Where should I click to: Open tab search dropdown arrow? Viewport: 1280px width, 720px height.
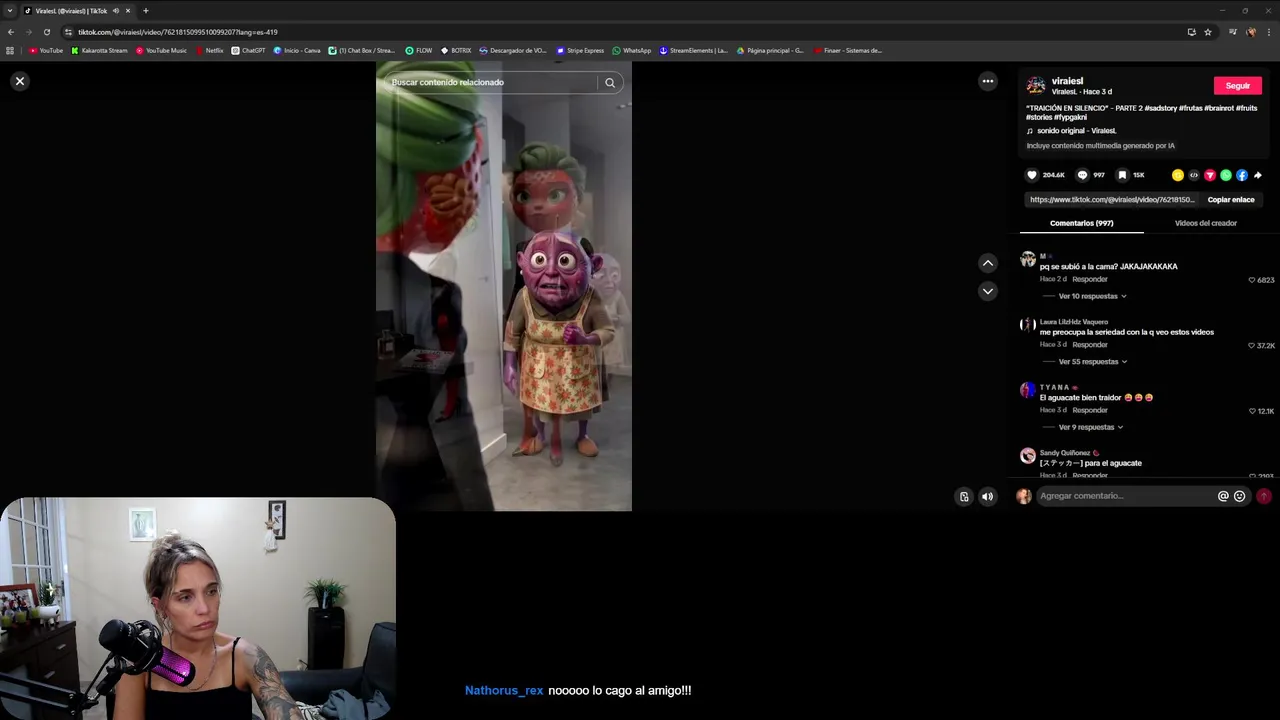[x=10, y=11]
